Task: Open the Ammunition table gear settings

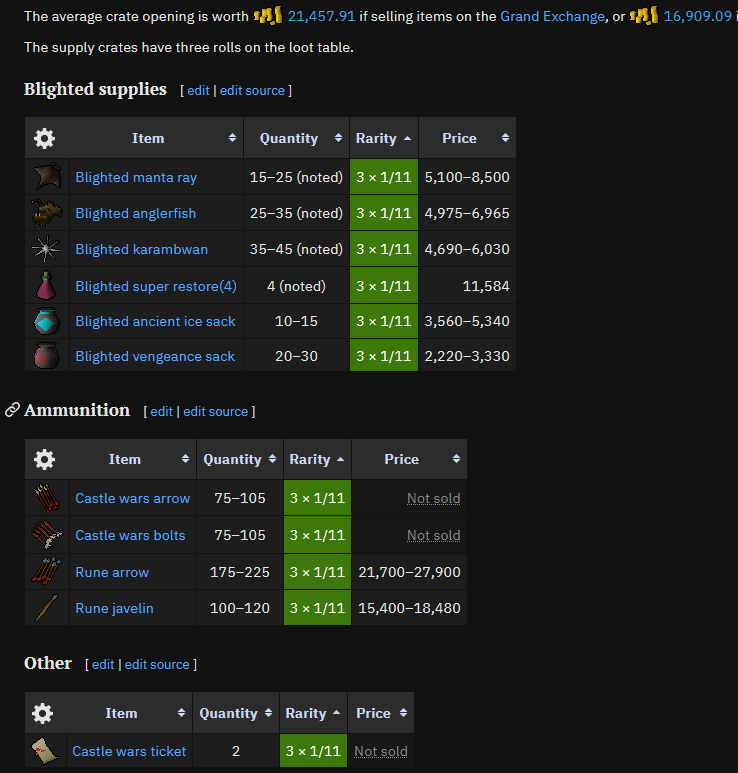Action: (44, 459)
